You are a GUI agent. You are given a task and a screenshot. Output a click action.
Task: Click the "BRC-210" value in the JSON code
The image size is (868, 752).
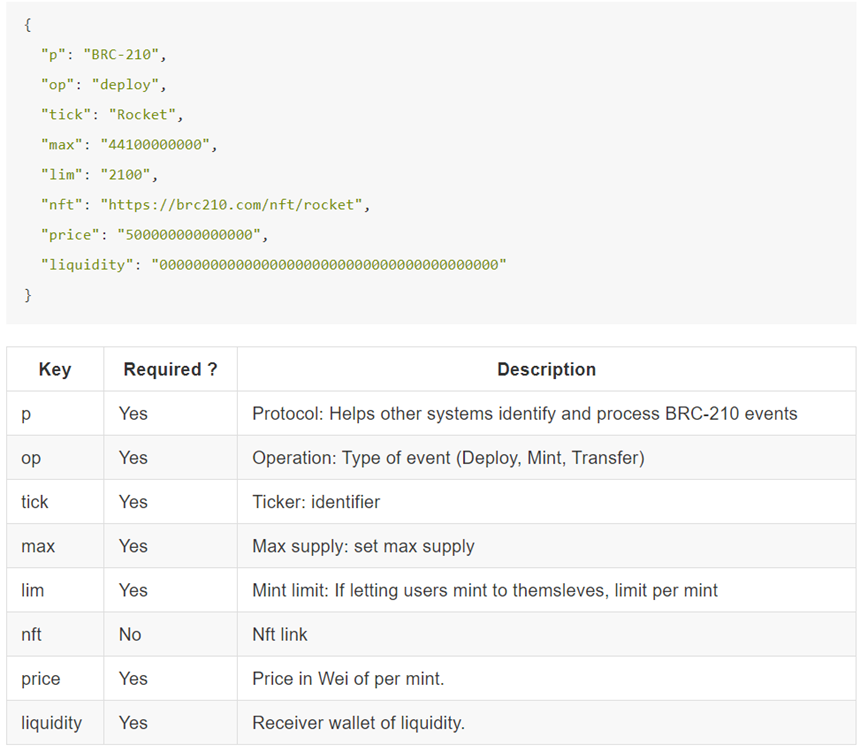(126, 55)
